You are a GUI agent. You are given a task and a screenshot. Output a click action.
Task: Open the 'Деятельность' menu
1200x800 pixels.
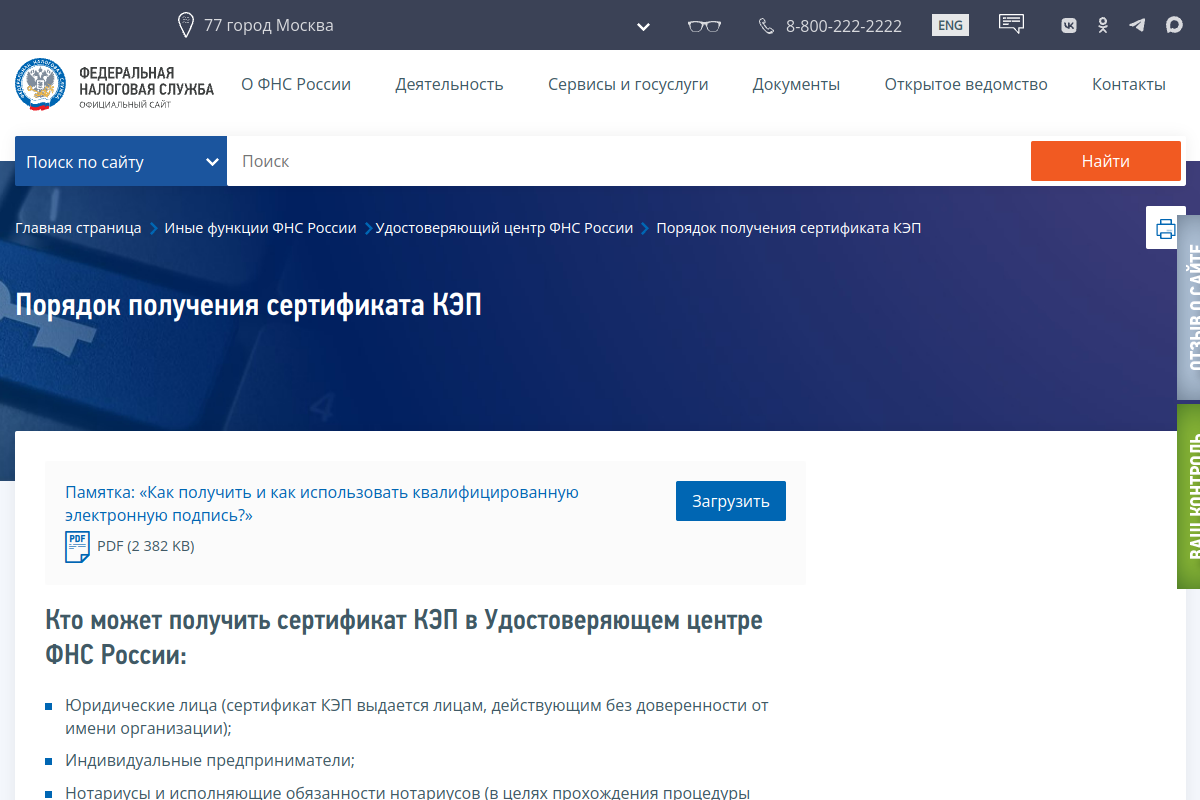click(x=449, y=85)
